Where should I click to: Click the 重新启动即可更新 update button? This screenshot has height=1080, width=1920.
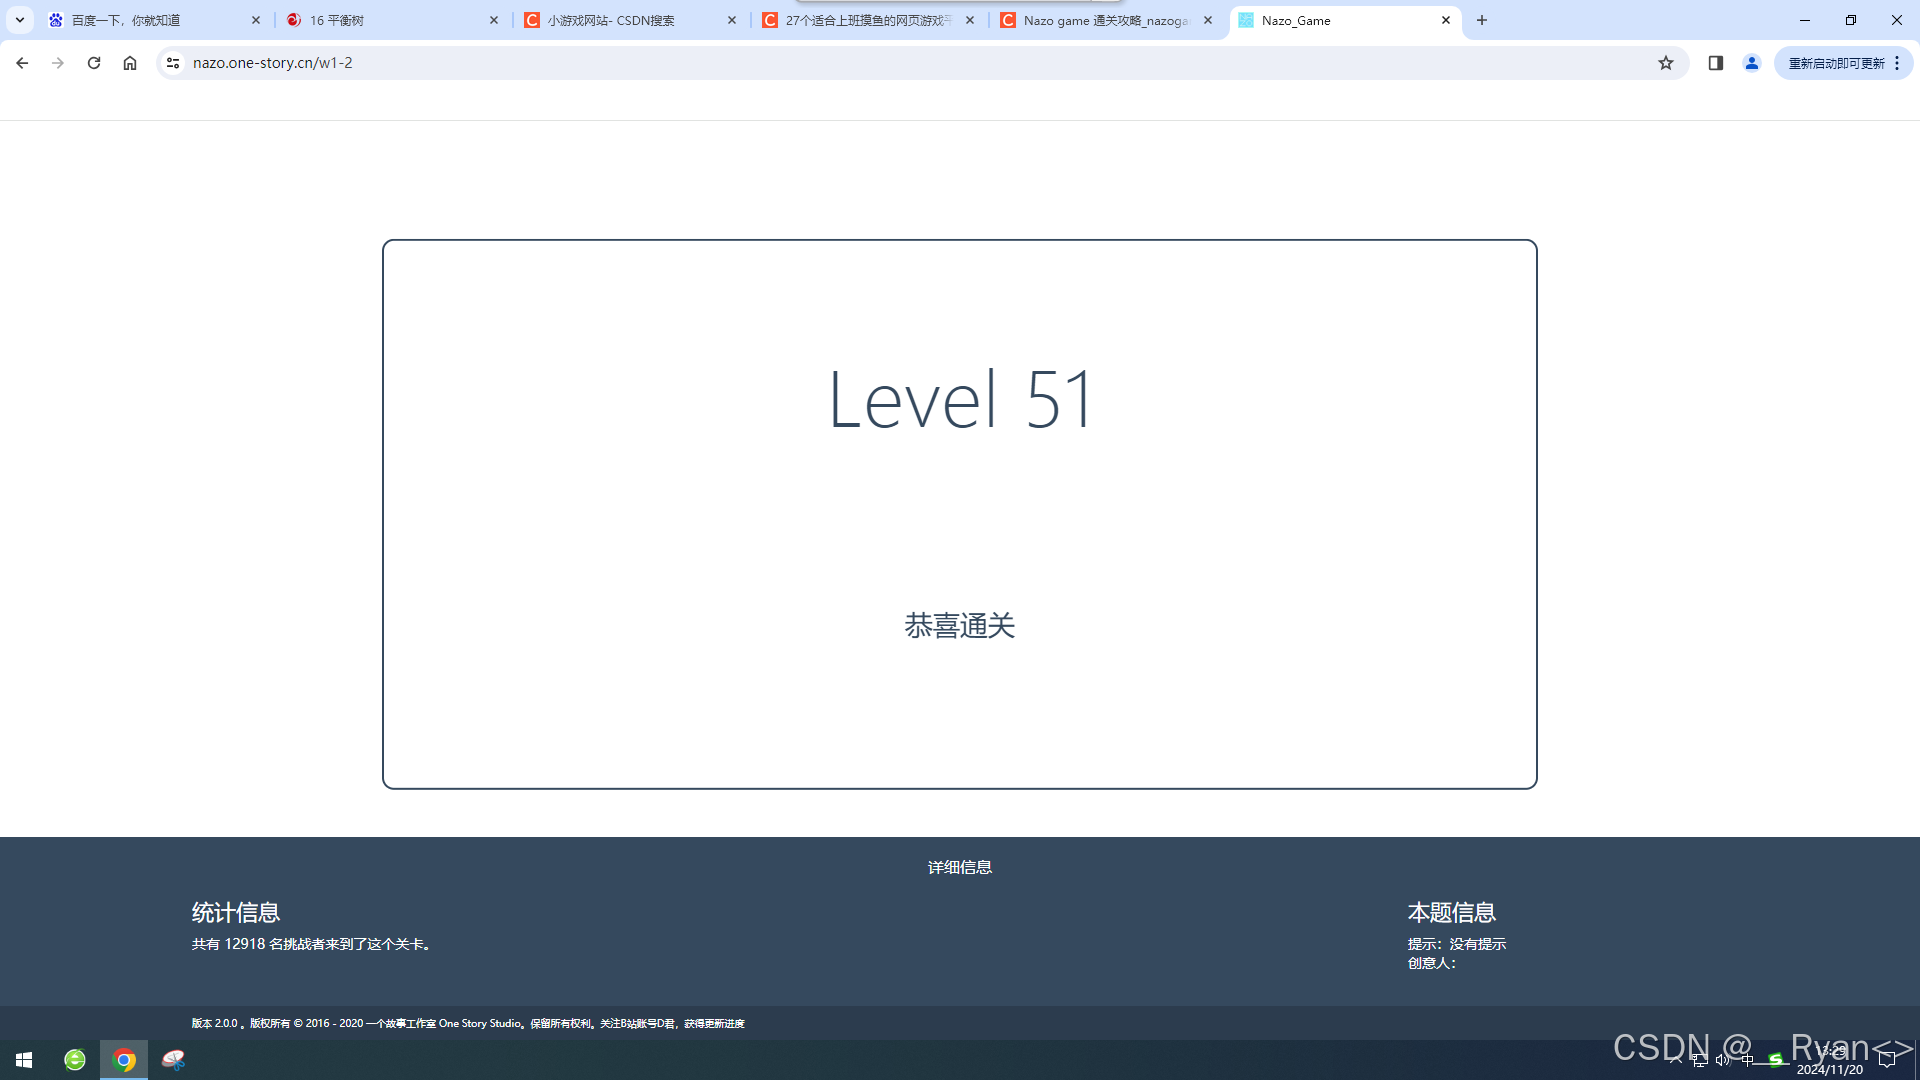[1836, 63]
